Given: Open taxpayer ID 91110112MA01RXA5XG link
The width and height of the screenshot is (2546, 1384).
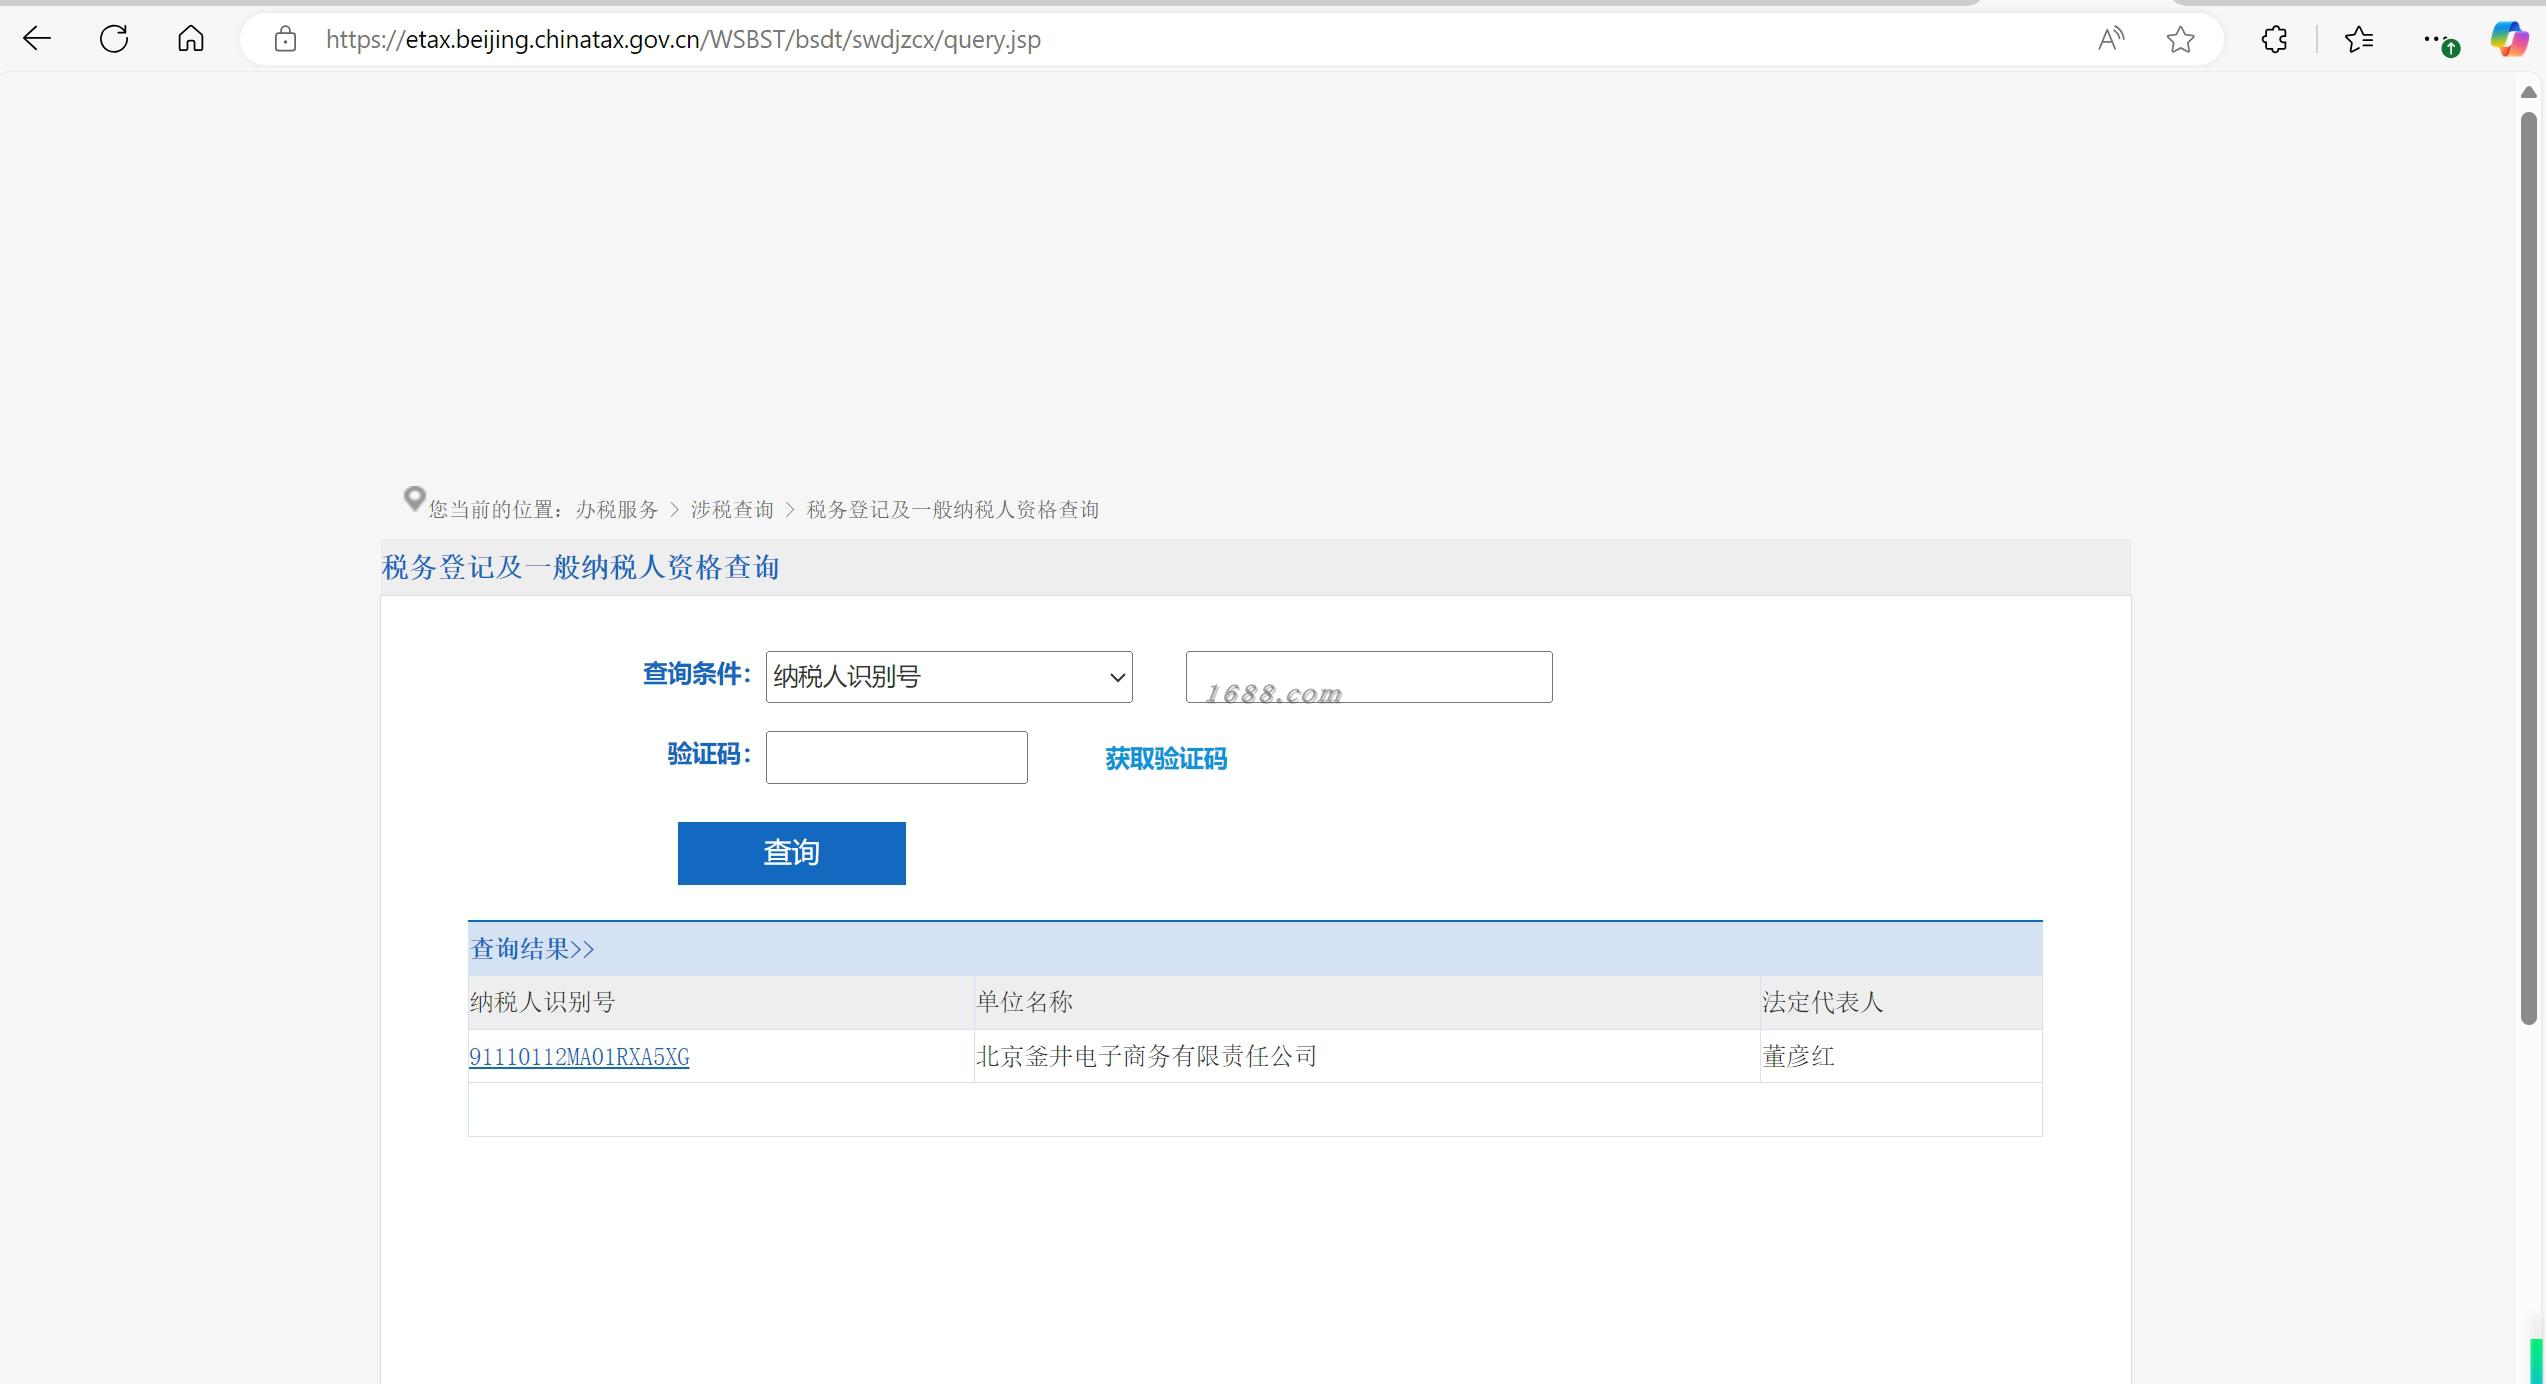Looking at the screenshot, I should 579,1057.
